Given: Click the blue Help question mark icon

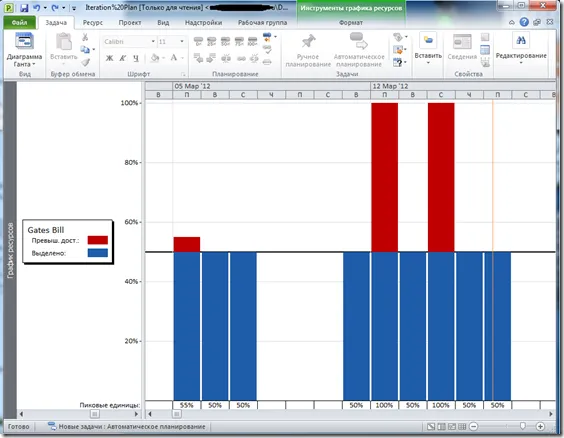Looking at the screenshot, I should pyautogui.click(x=524, y=22).
